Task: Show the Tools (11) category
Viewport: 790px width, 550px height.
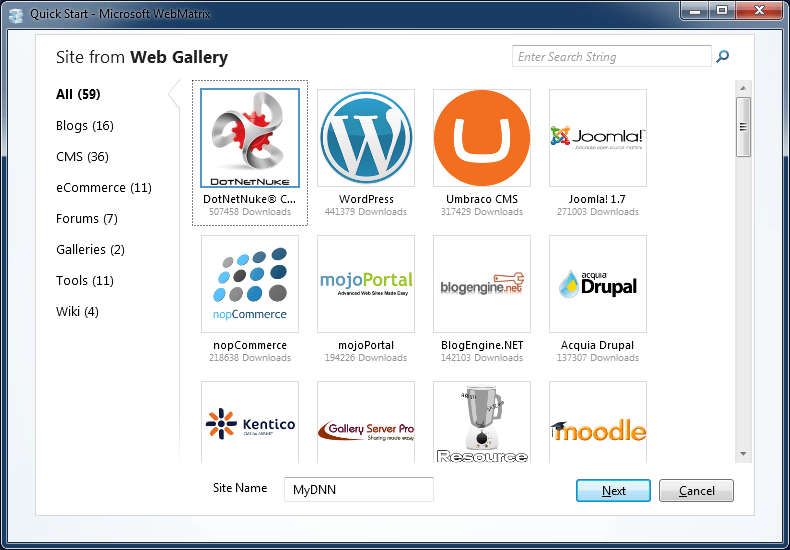Action: [85, 281]
